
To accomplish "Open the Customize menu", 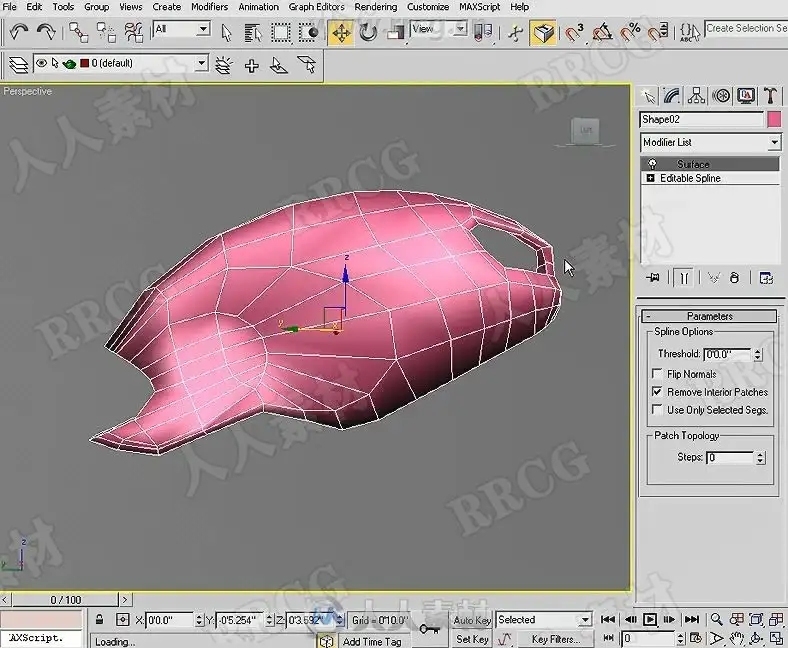I will [x=428, y=7].
